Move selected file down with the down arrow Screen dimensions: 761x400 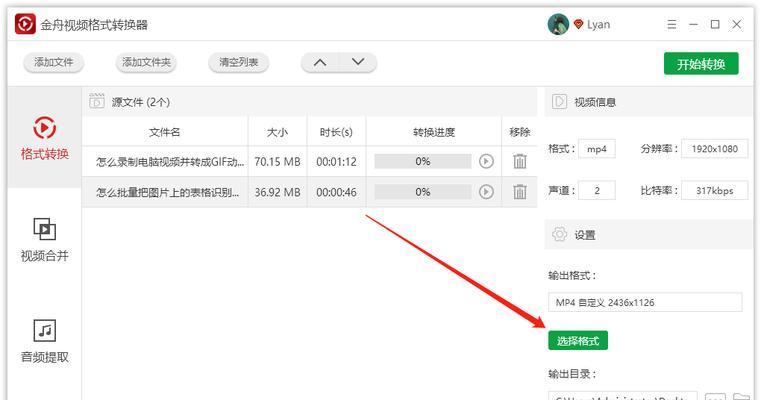pos(357,62)
